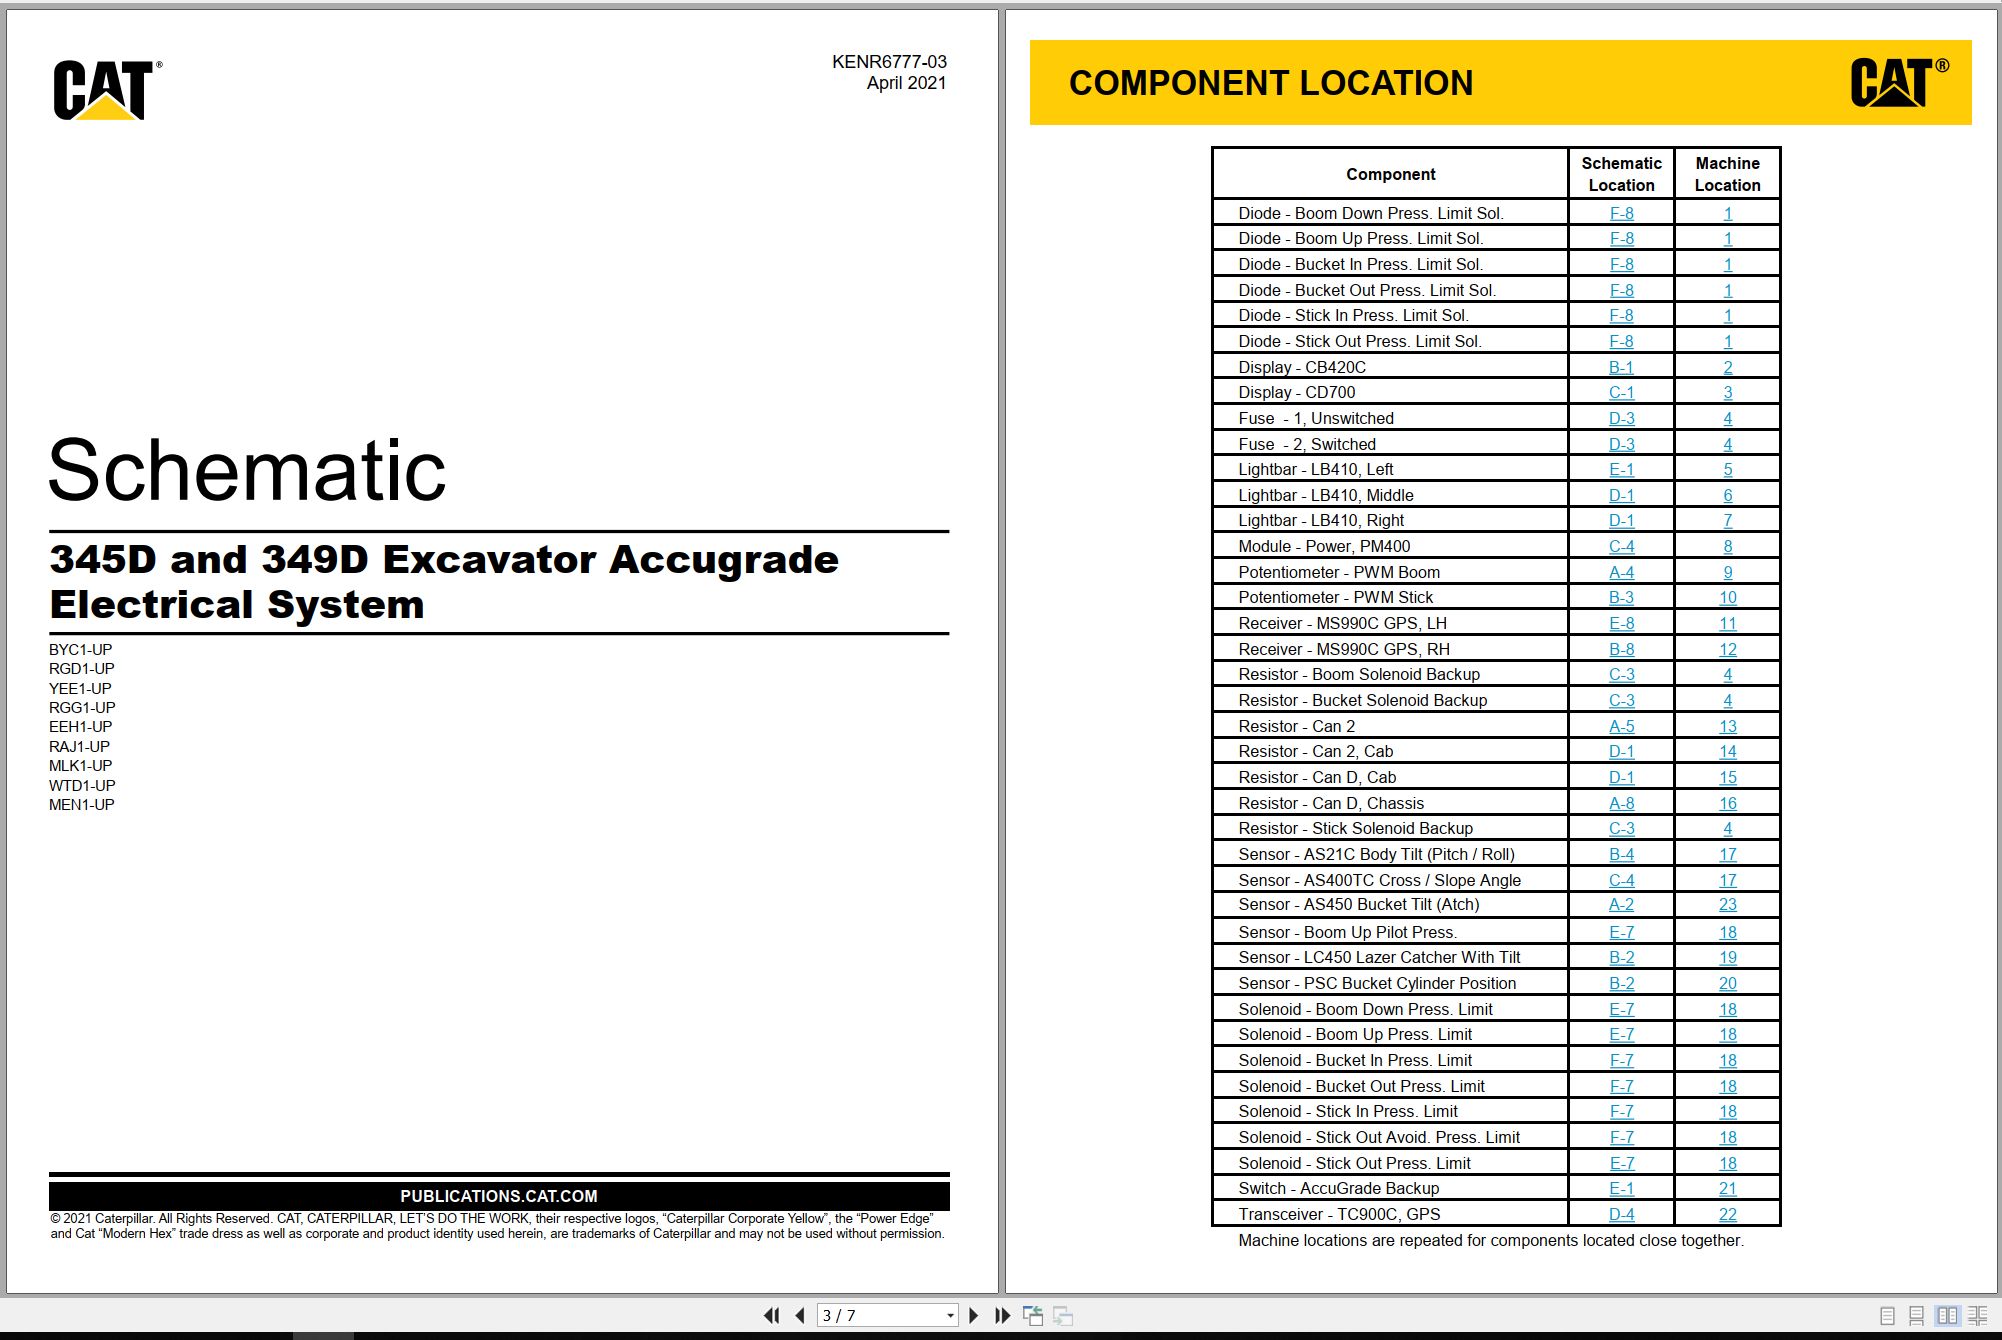Screen dimensions: 2002x1340
Task: Open machine location 1 for Diode Boom Up
Action: click(1727, 238)
